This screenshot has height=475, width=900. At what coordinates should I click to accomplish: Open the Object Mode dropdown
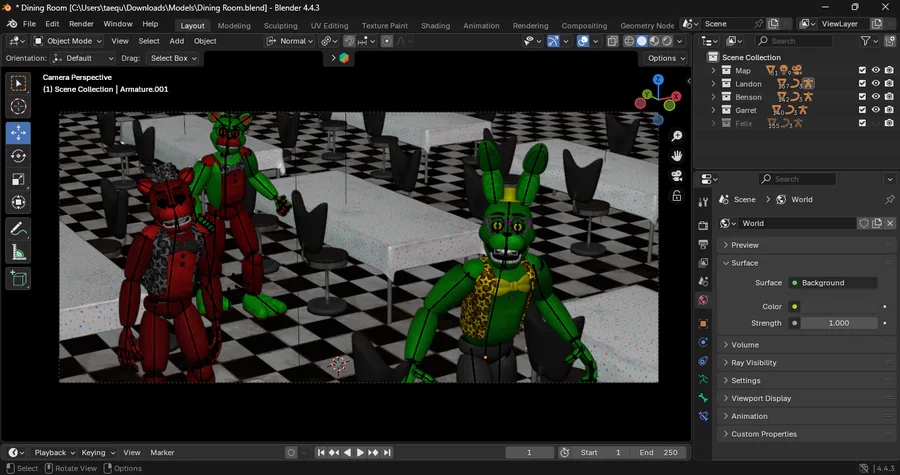pyautogui.click(x=67, y=41)
